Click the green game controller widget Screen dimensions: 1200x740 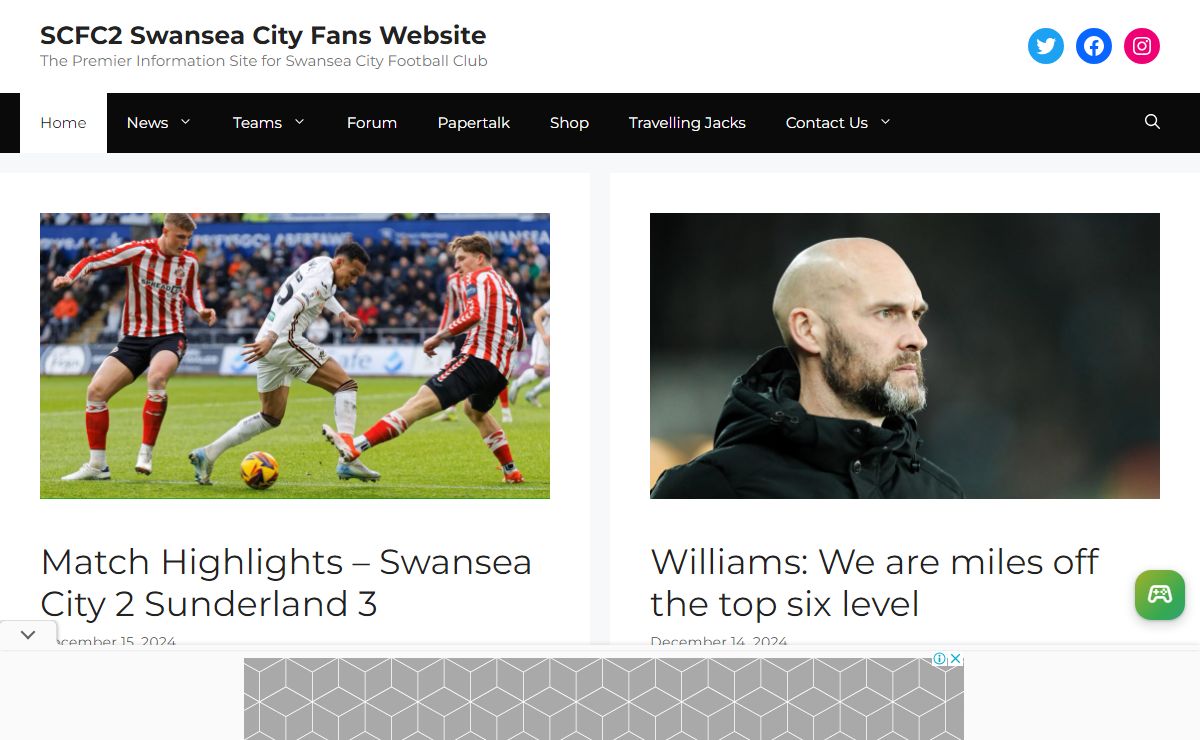click(x=1160, y=595)
